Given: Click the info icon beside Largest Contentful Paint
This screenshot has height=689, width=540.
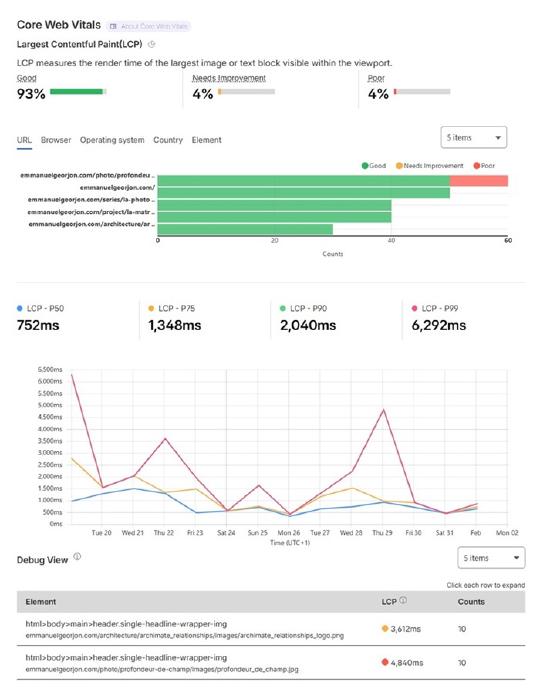Looking at the screenshot, I should [x=152, y=44].
